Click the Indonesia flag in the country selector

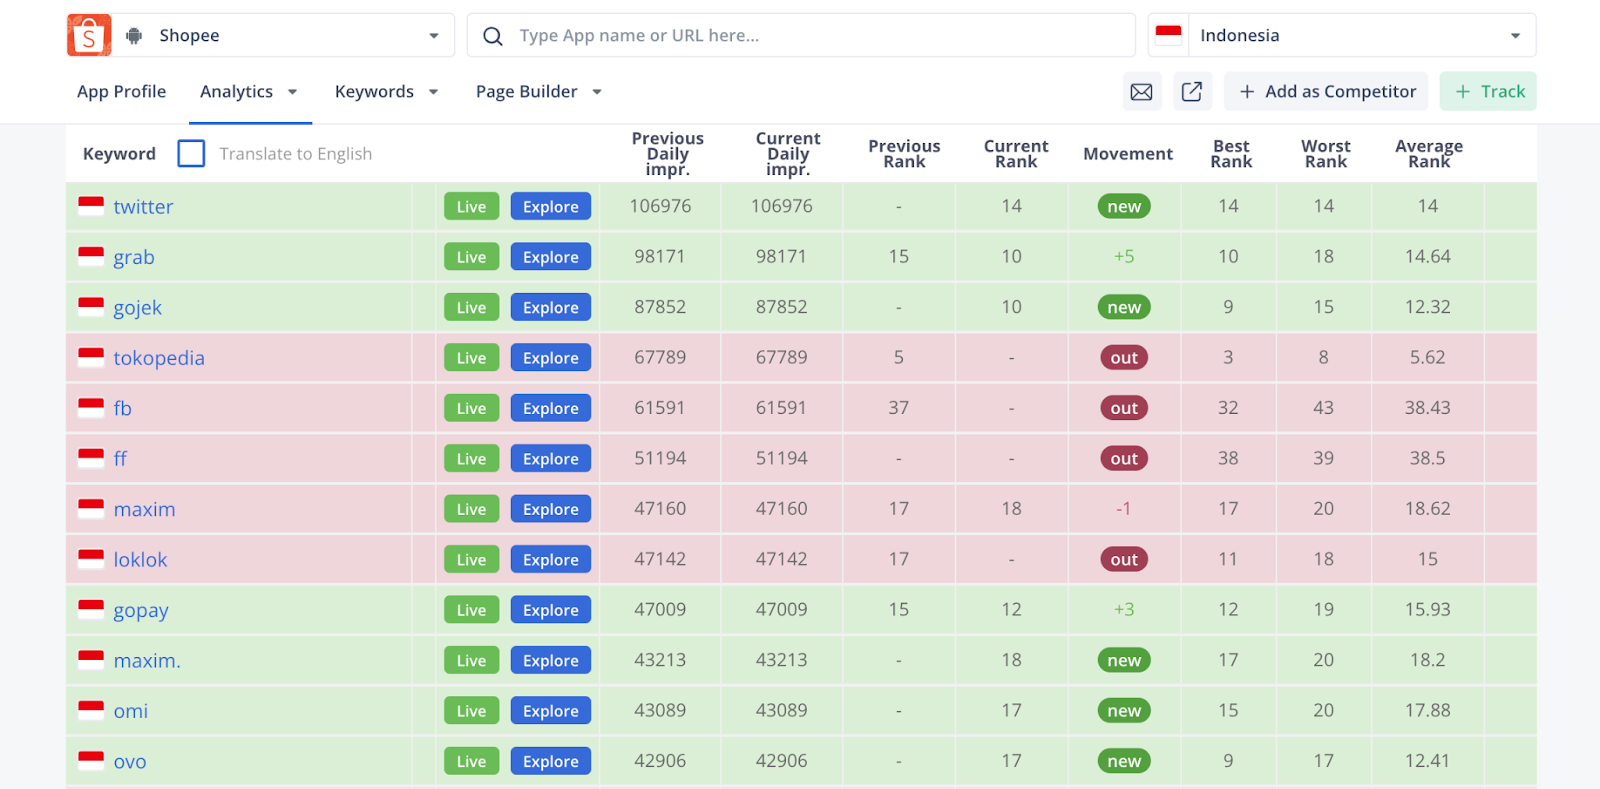(1168, 35)
